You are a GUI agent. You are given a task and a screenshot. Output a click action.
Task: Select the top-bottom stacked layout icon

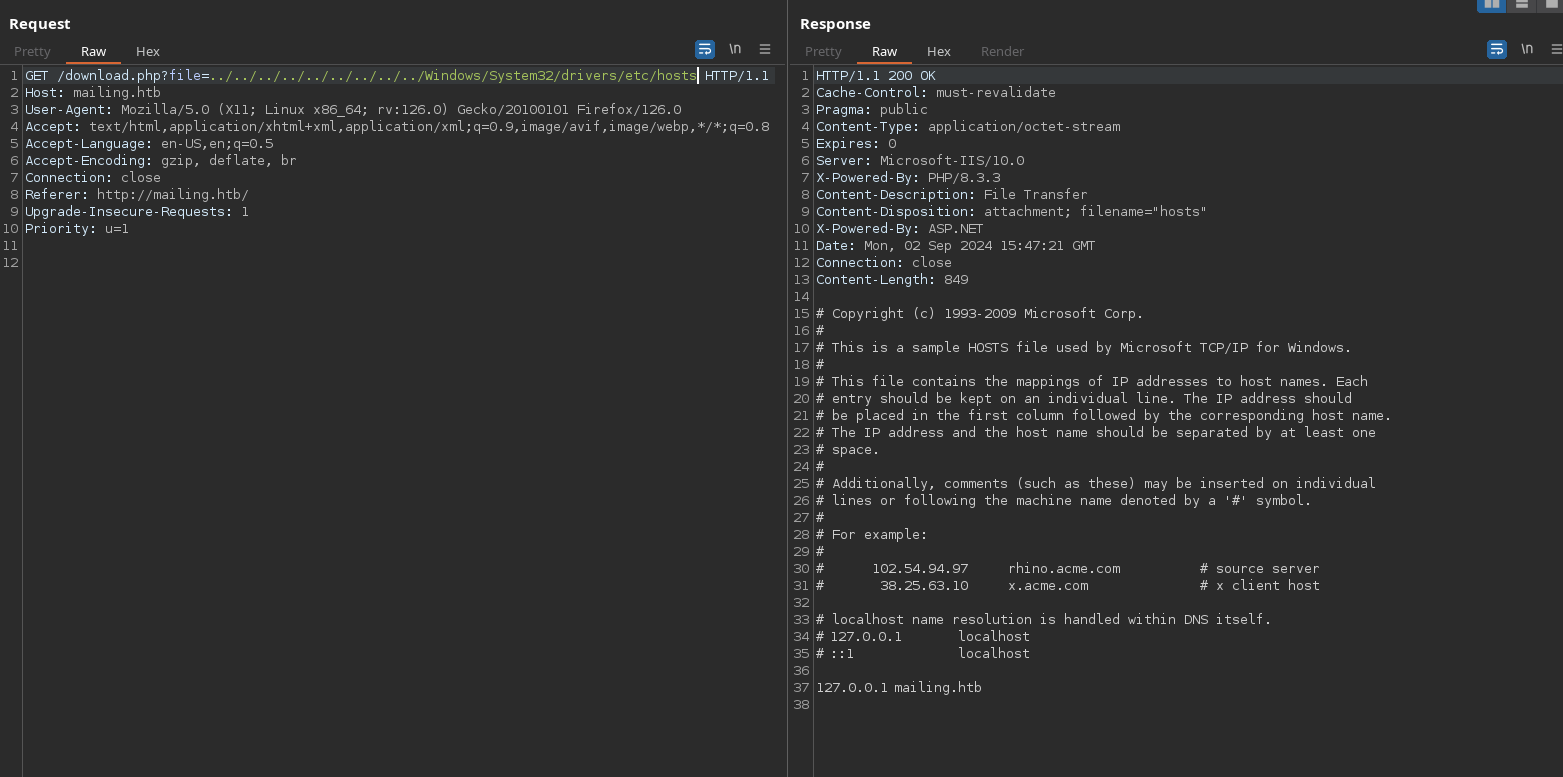[x=1521, y=4]
